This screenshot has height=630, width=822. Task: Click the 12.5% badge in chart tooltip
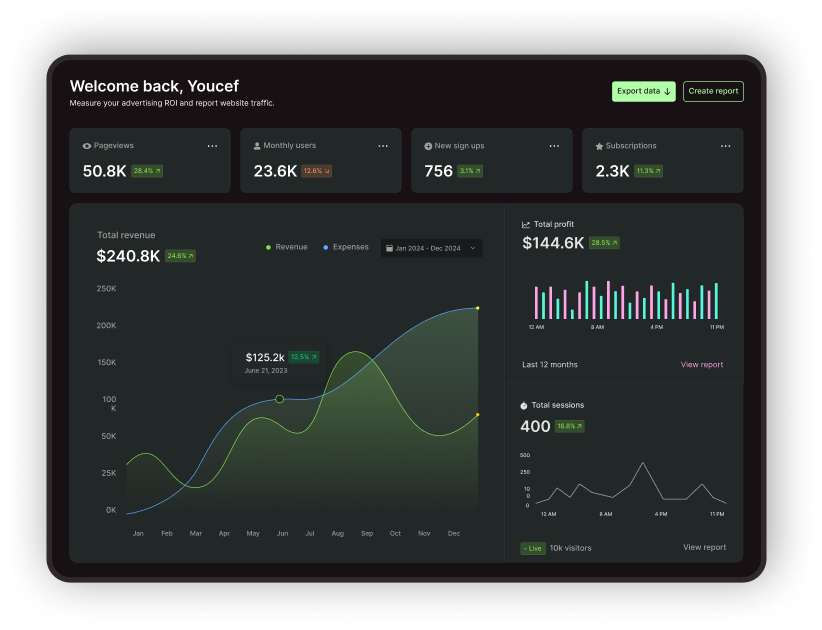[304, 357]
